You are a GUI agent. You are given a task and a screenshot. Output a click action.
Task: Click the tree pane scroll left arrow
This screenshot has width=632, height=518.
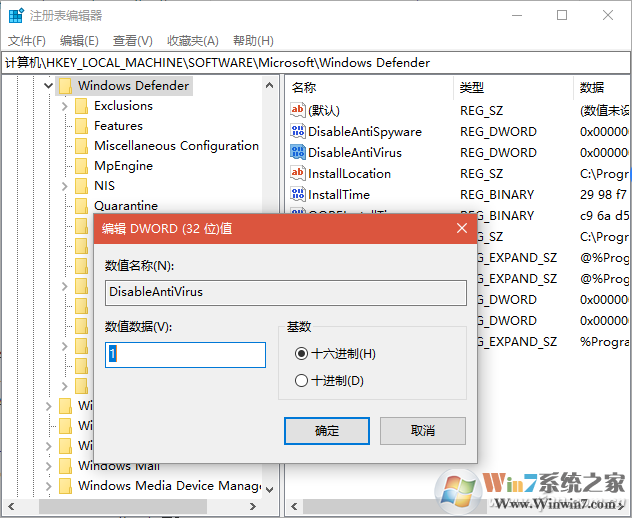tap(11, 506)
